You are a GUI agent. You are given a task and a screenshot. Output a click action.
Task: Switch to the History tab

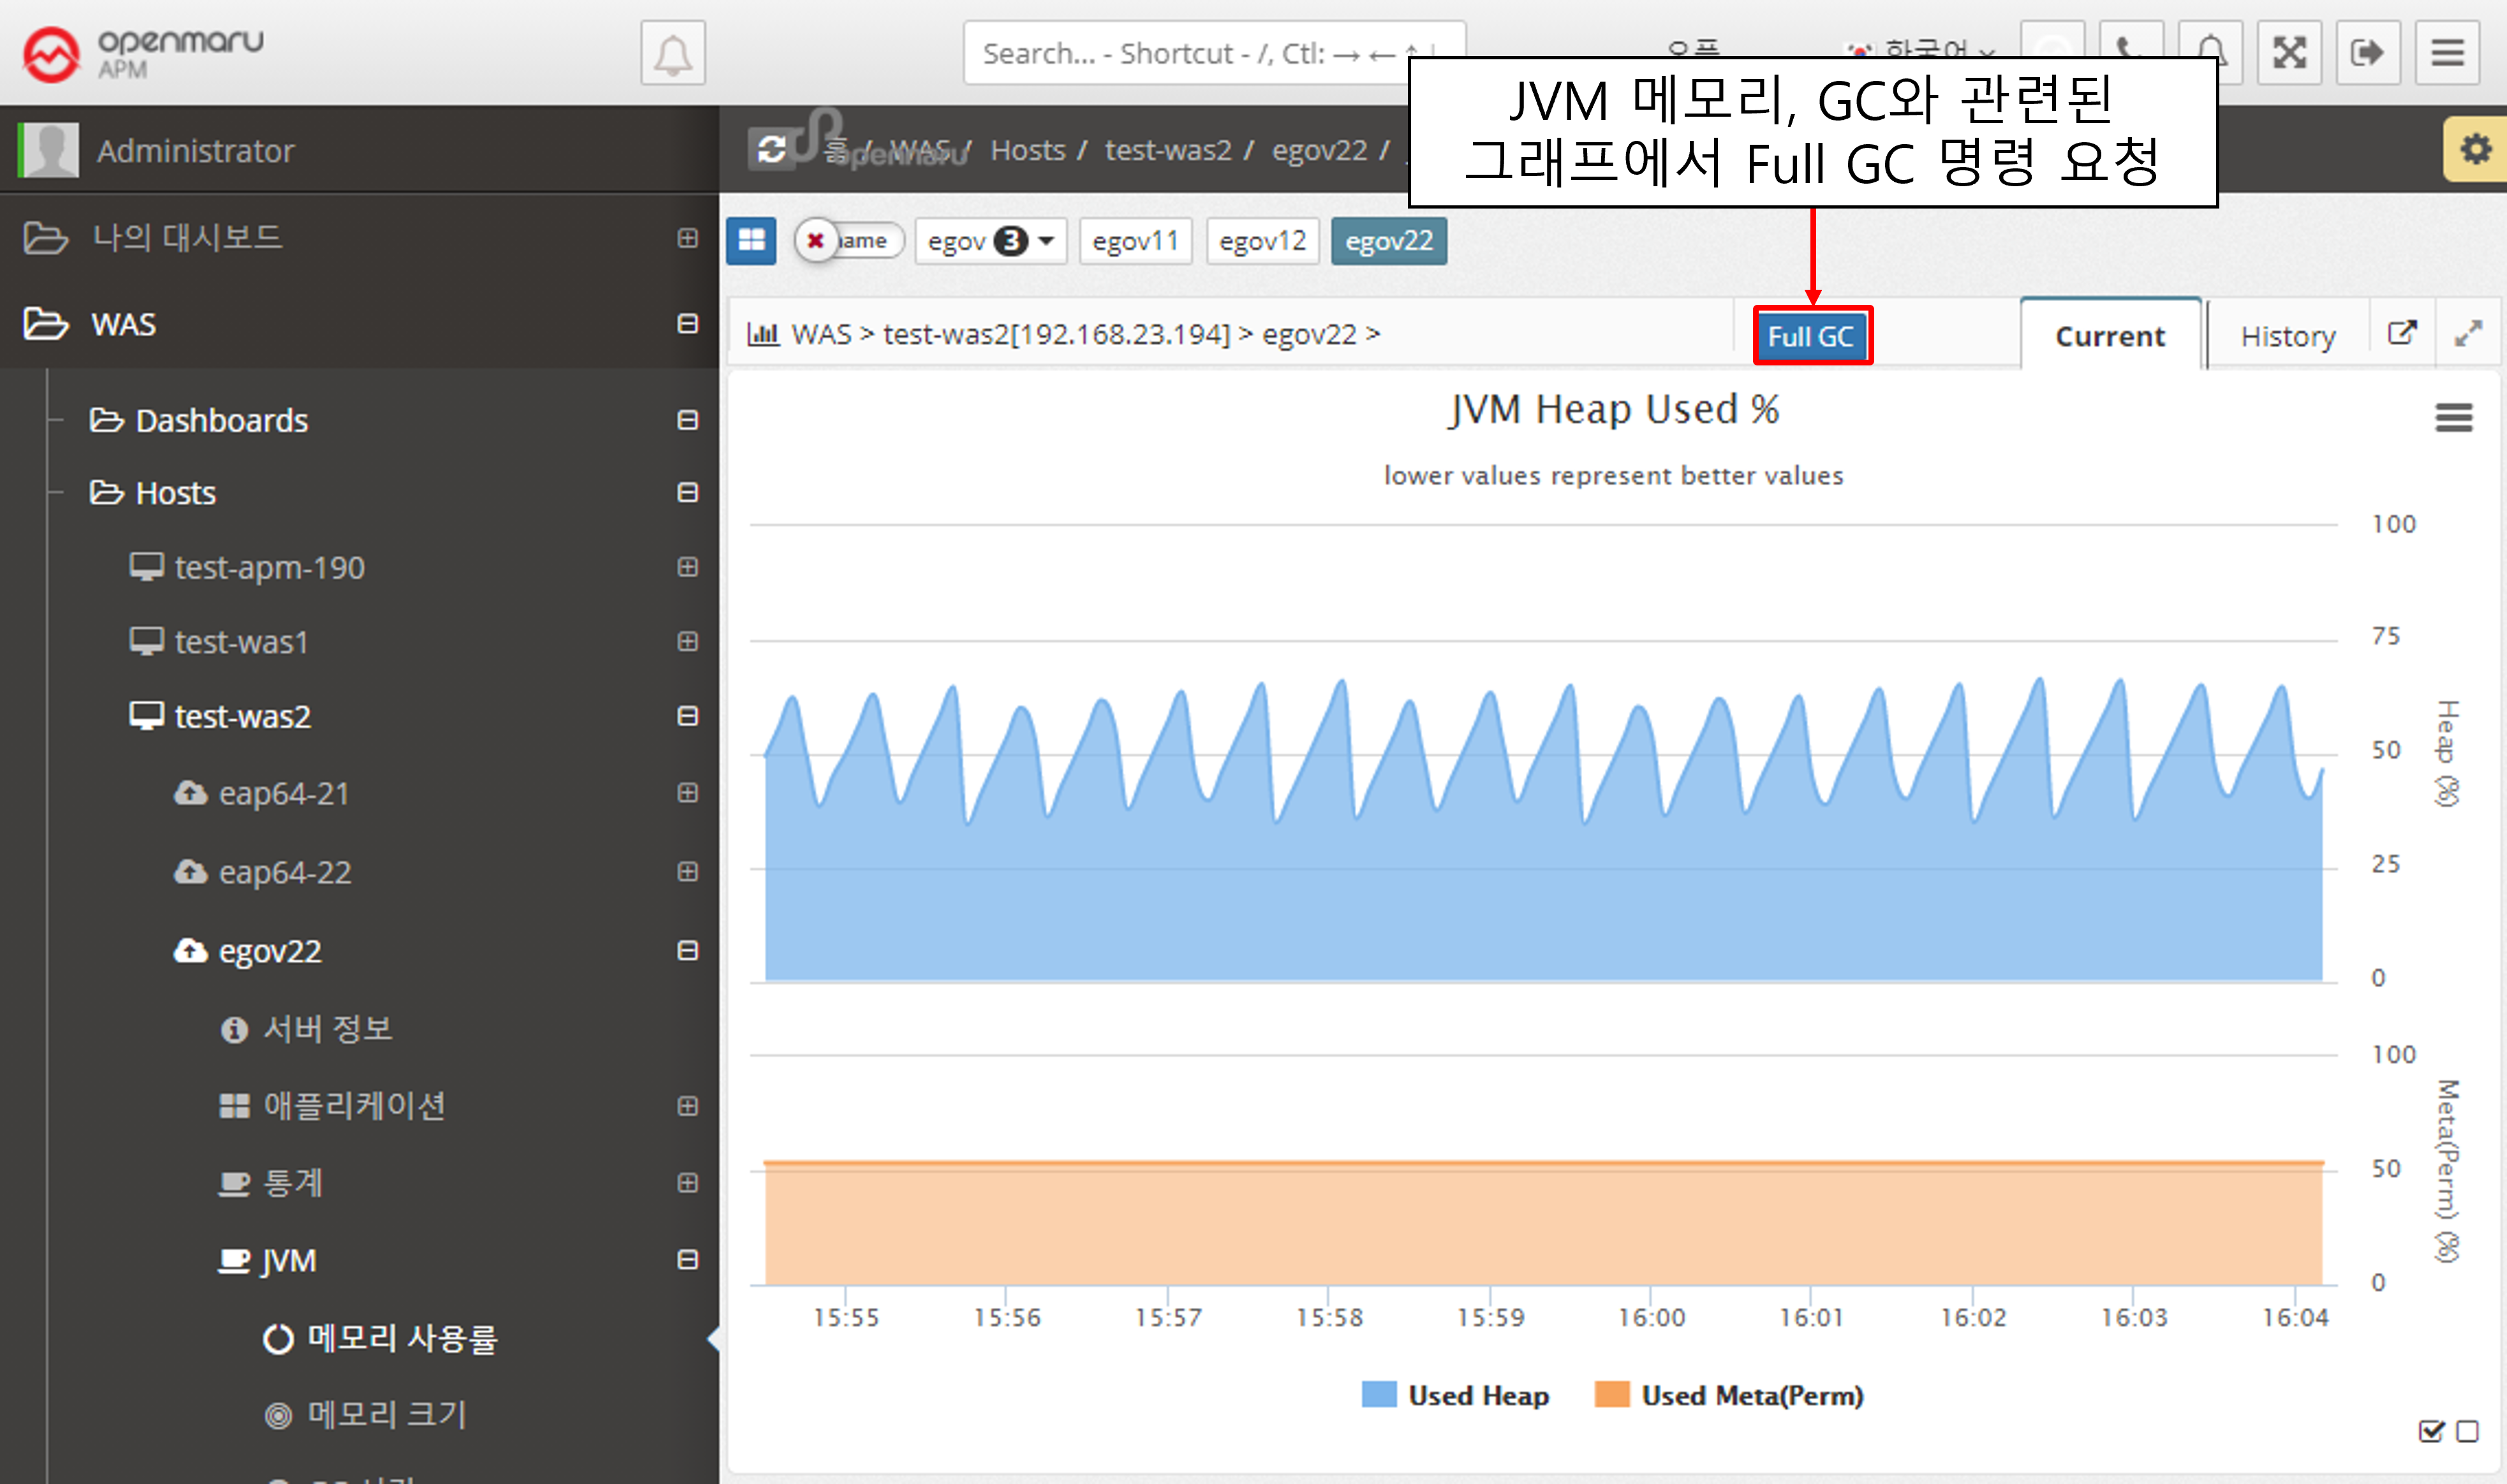pyautogui.click(x=2287, y=336)
